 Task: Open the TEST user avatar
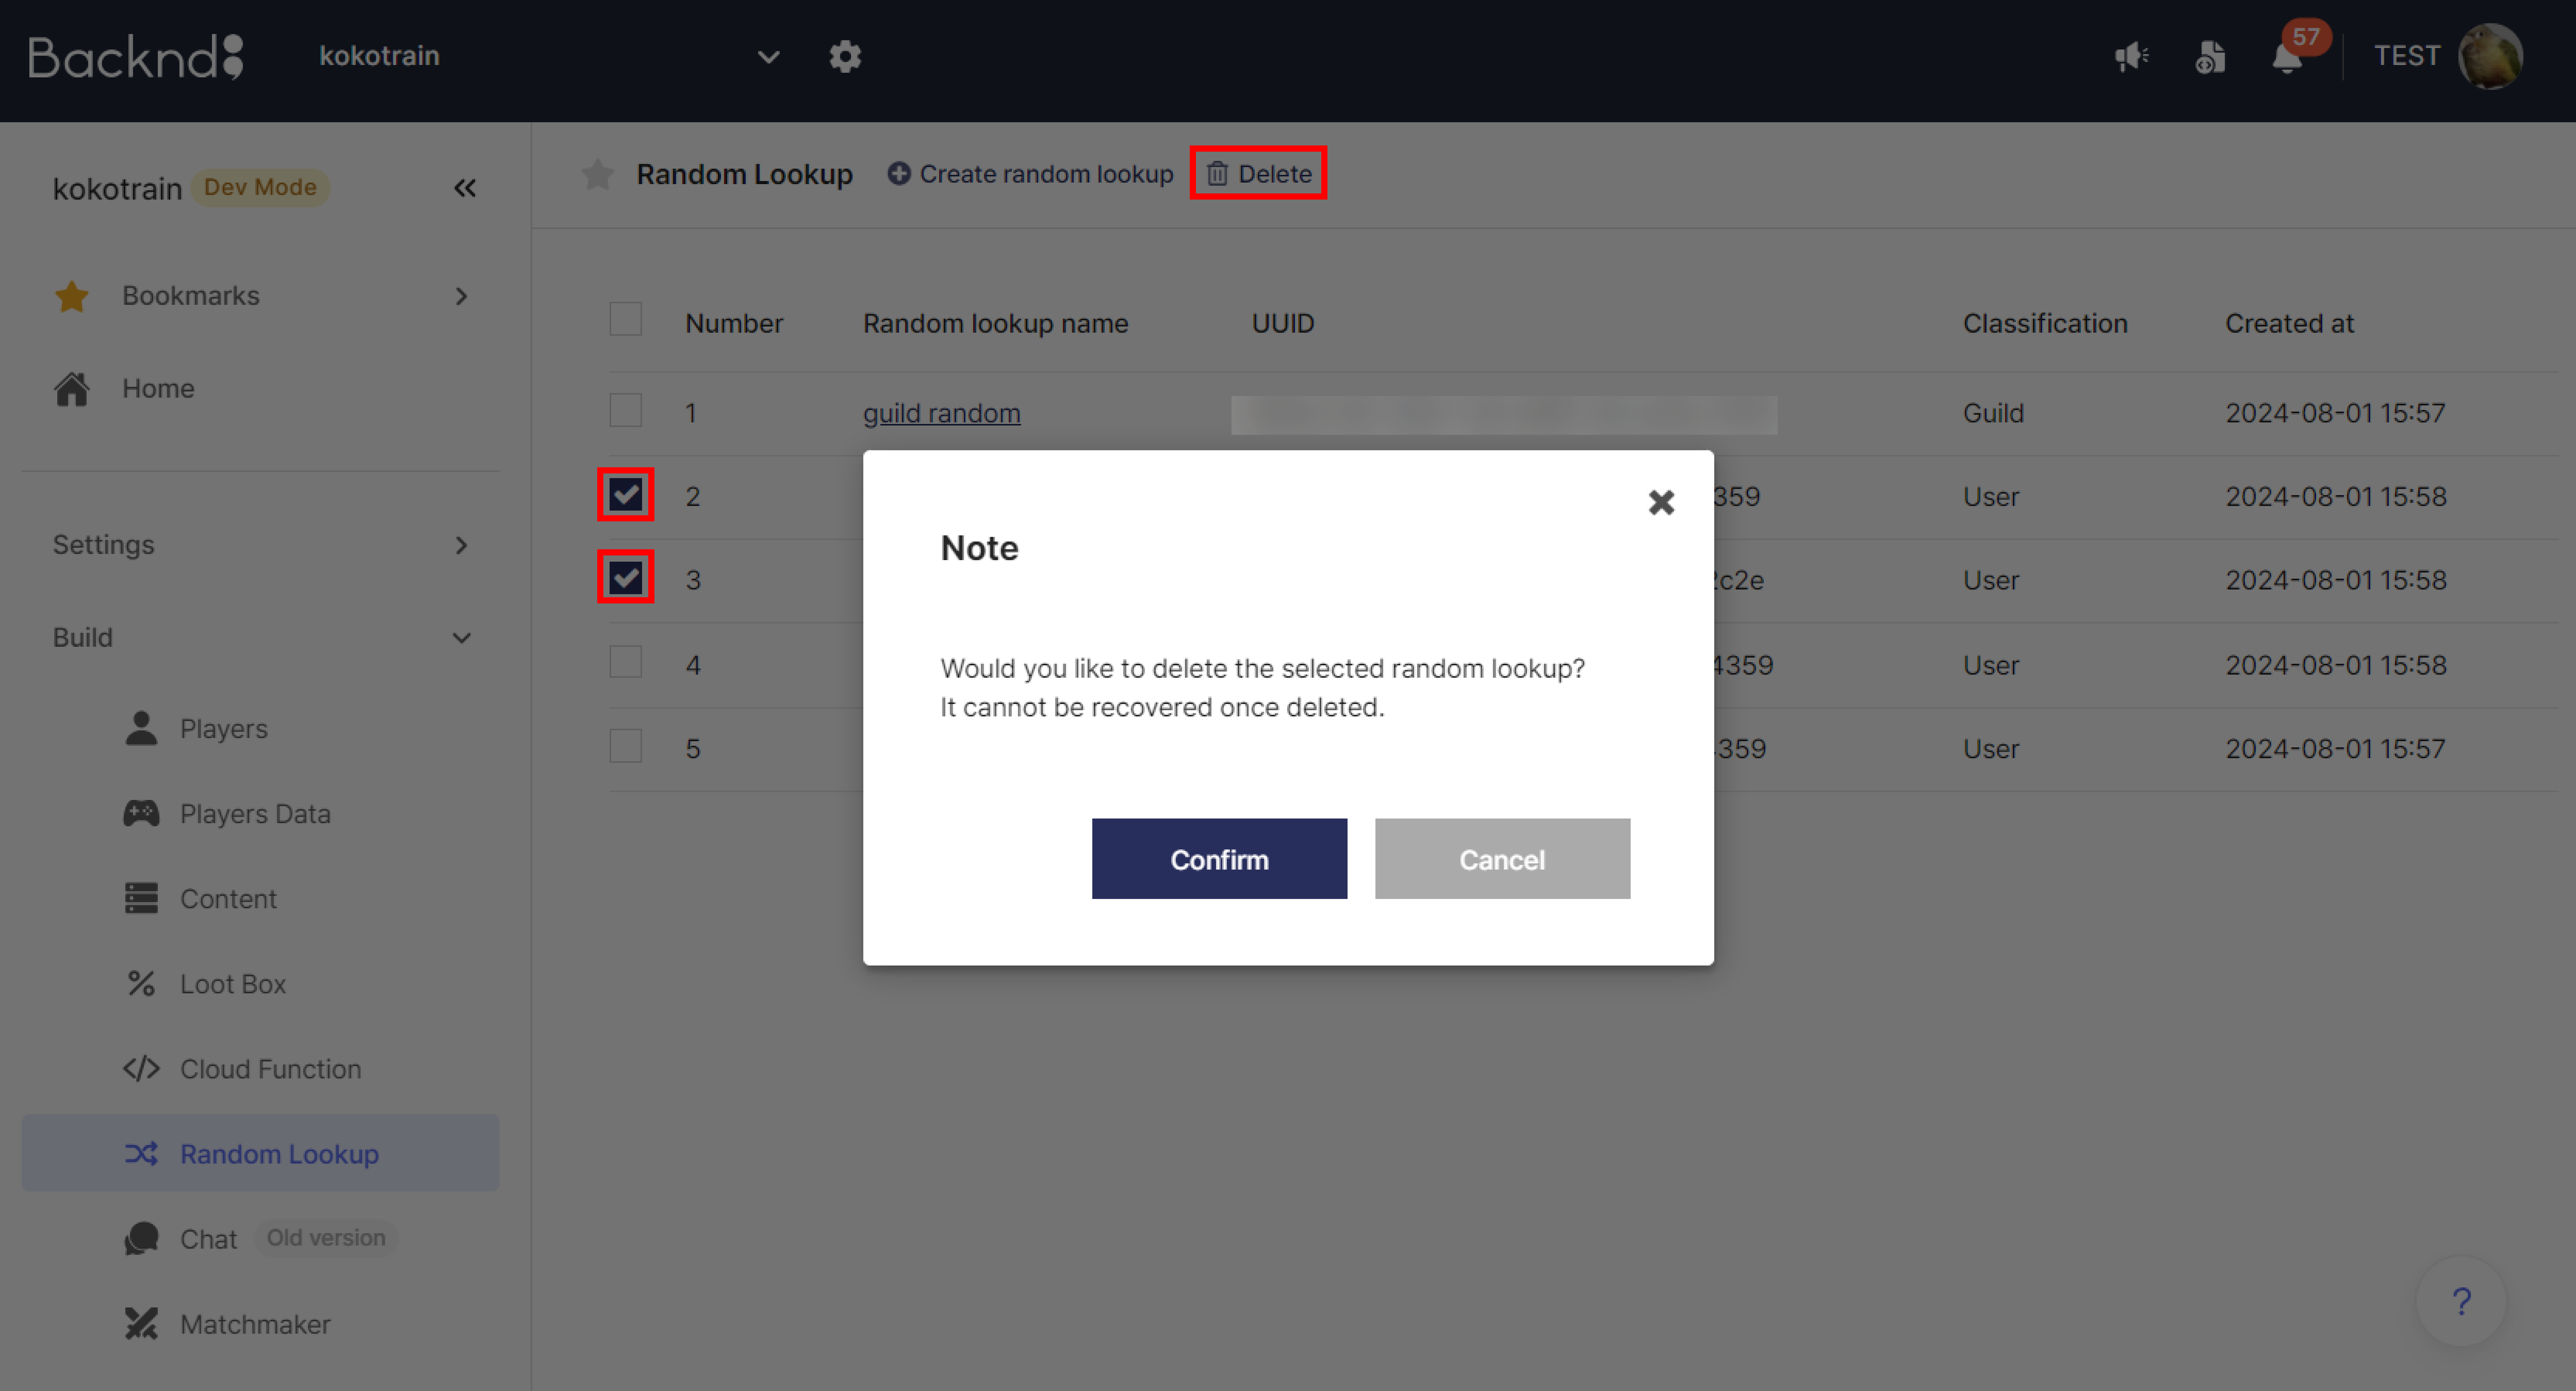[x=2490, y=56]
